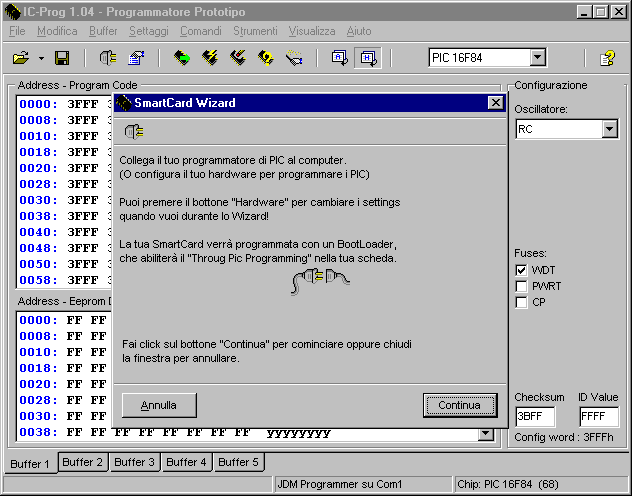Select program code address 0058 row
This screenshot has height=496, width=632.
64,280
